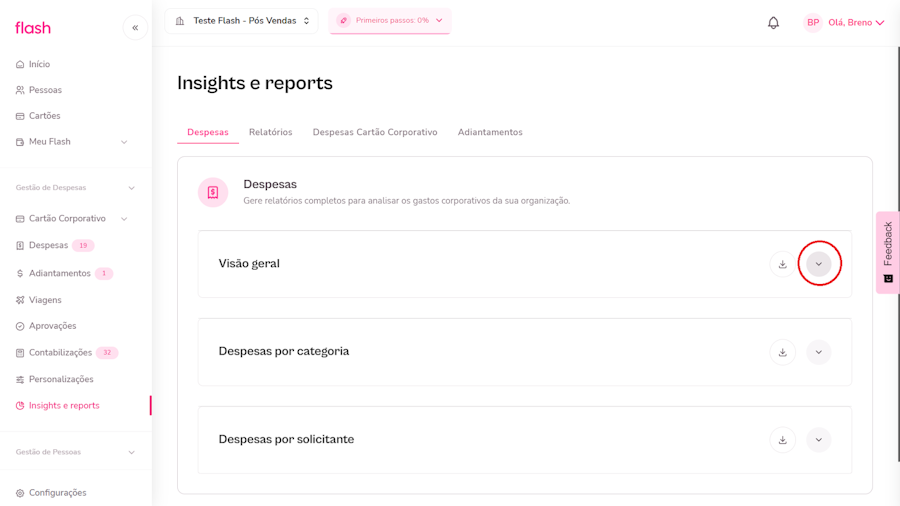Click the Aprovações check-circle icon
900x506 pixels.
pyautogui.click(x=20, y=326)
